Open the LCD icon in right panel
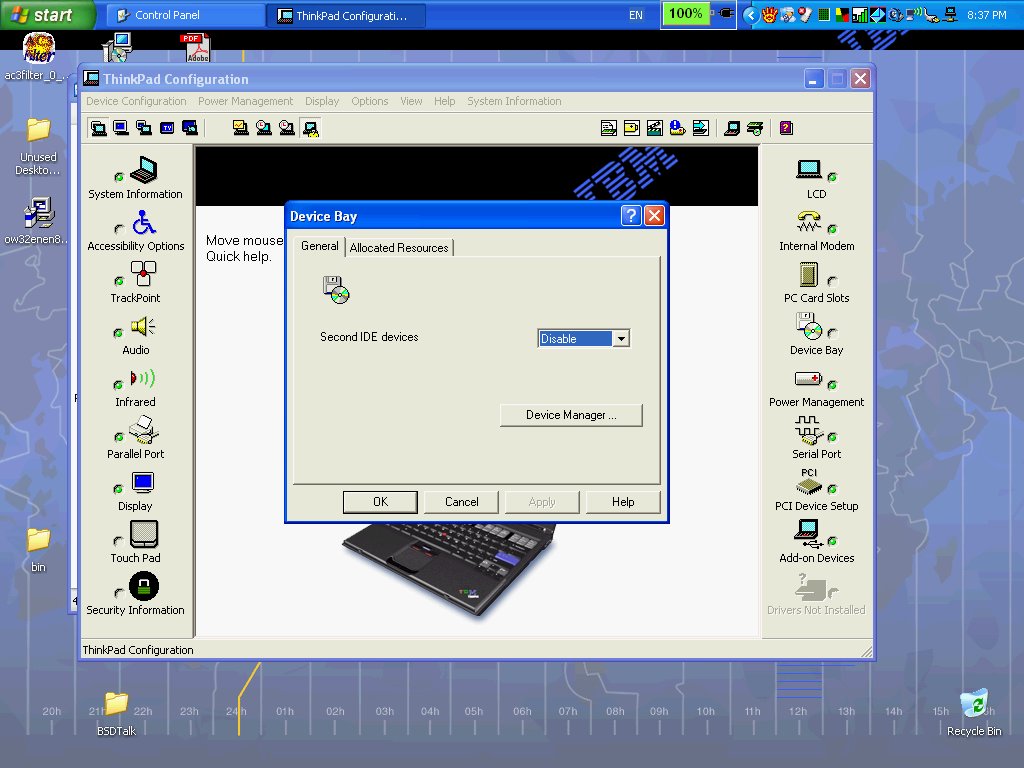The height and width of the screenshot is (768, 1024). click(809, 169)
